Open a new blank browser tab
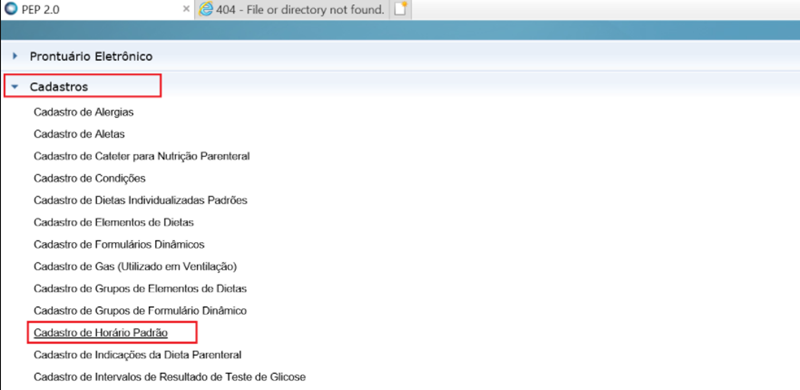The image size is (800, 390). 401,10
